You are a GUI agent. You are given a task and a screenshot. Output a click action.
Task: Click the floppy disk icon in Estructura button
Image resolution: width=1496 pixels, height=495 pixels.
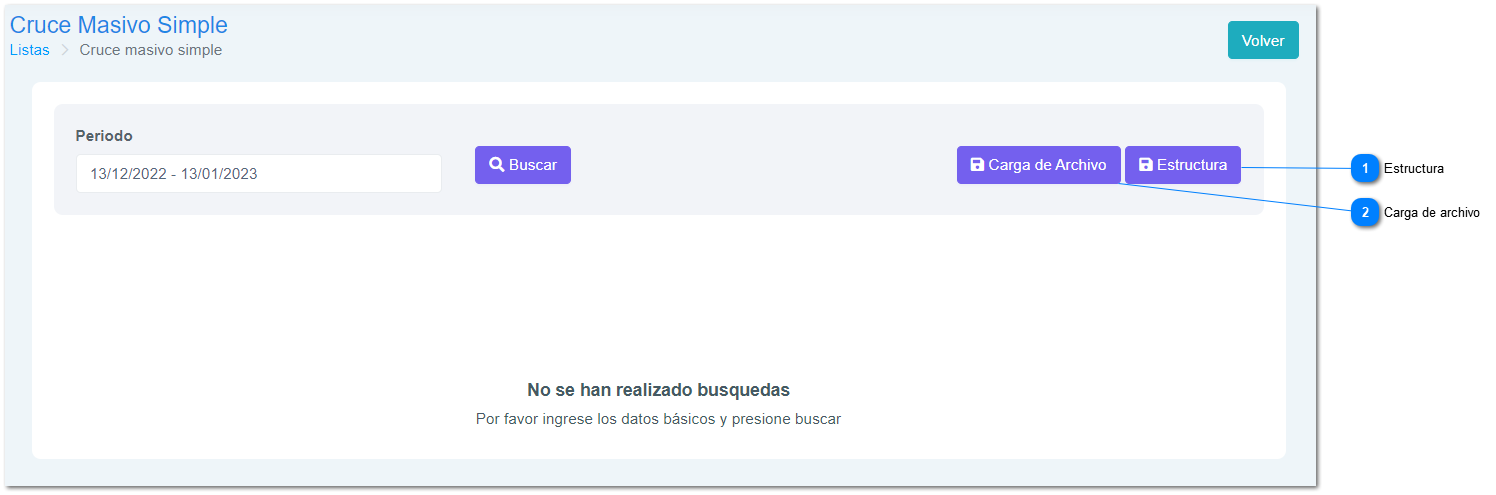tap(1146, 165)
